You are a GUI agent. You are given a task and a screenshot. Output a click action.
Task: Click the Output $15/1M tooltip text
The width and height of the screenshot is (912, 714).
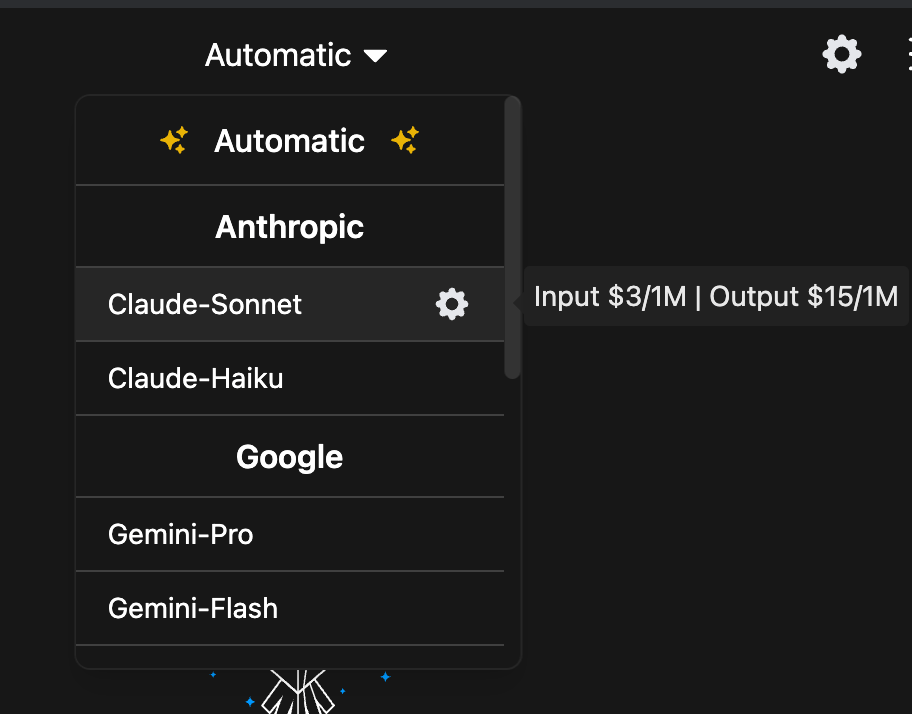point(804,297)
